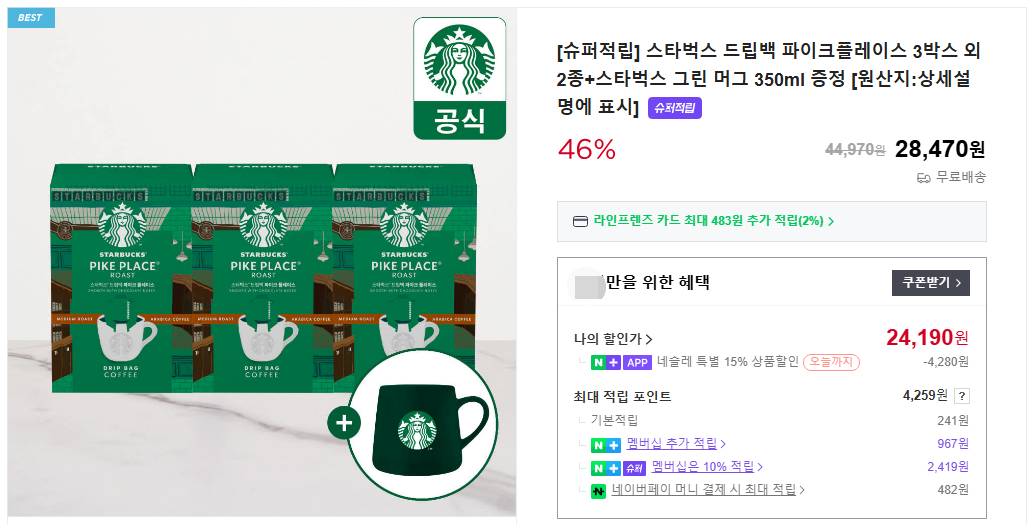
Task: Open 네이버페이 머니 결제 시 최대 적립
Action: (x=708, y=490)
